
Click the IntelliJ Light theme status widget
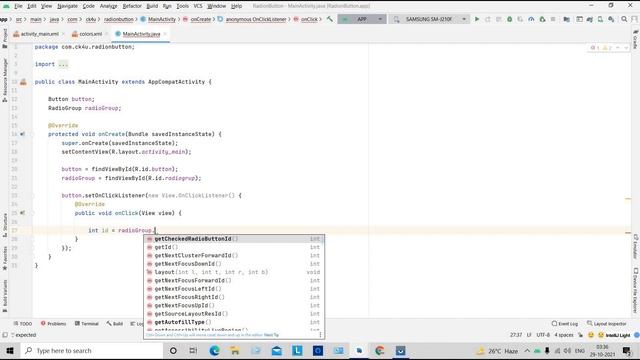pyautogui.click(x=617, y=335)
